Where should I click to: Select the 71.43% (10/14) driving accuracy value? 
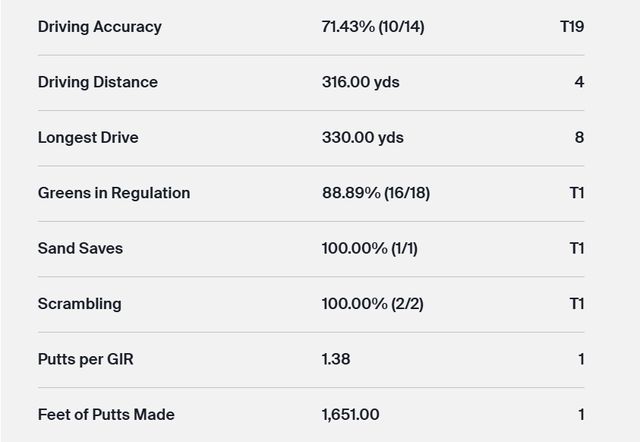pos(373,27)
